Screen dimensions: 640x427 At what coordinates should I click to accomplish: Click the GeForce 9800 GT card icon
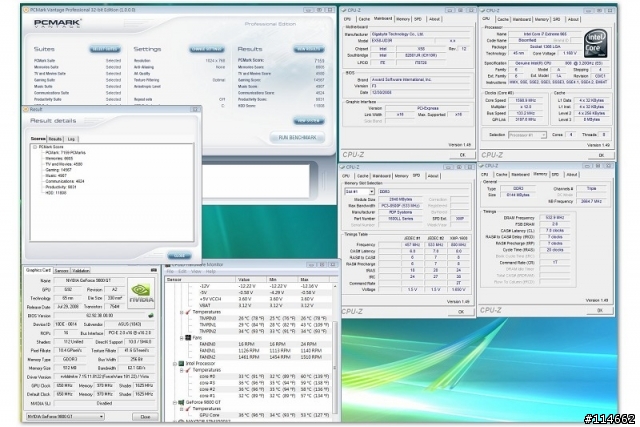click(x=181, y=402)
